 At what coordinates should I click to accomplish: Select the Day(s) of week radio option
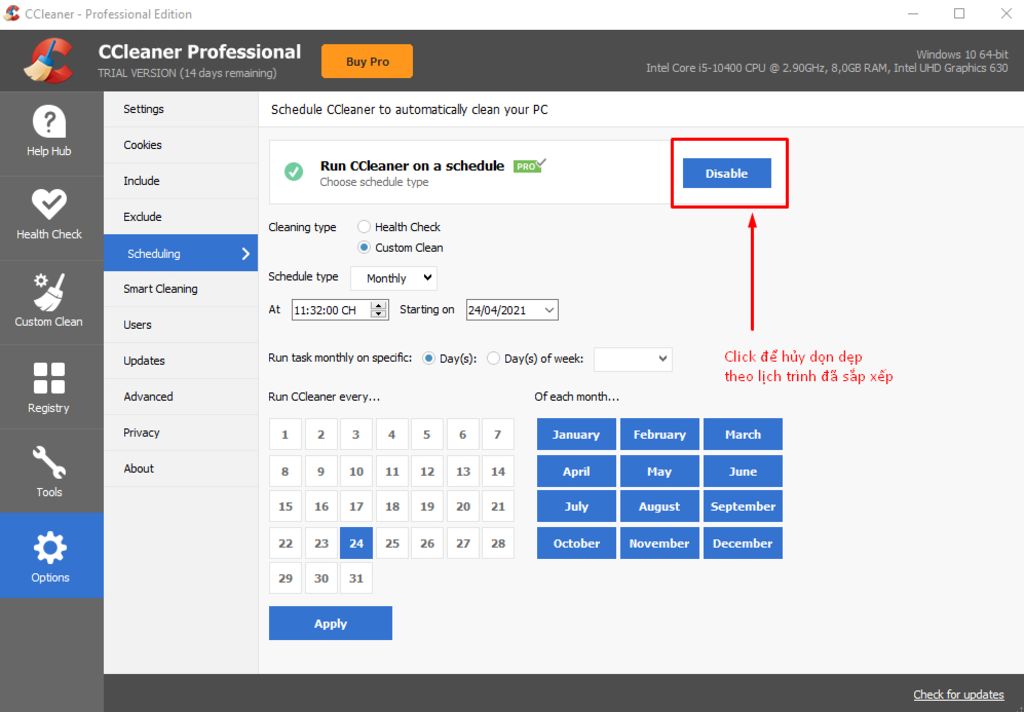[494, 358]
